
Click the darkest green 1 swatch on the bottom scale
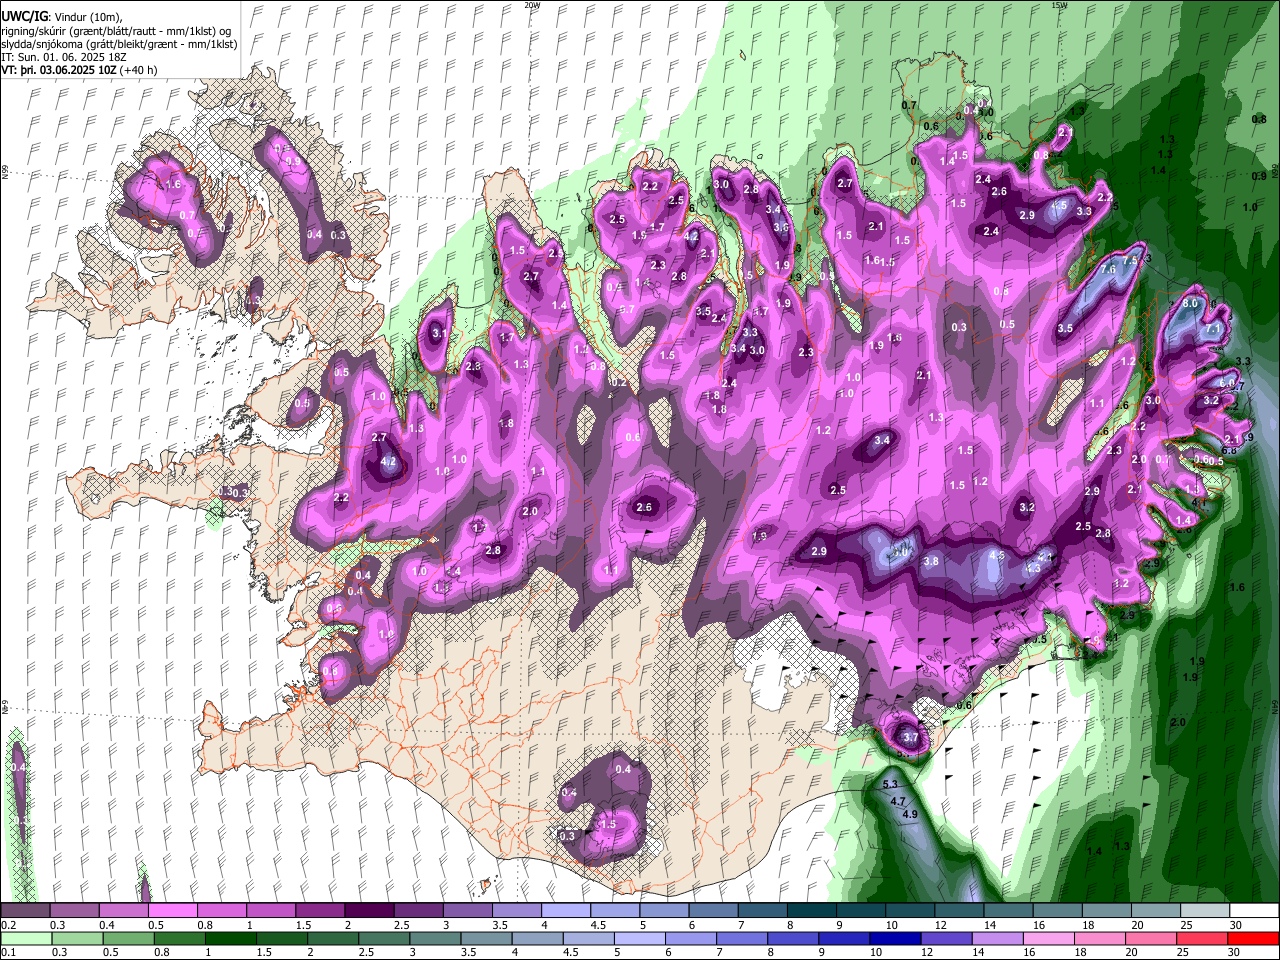tap(230, 938)
